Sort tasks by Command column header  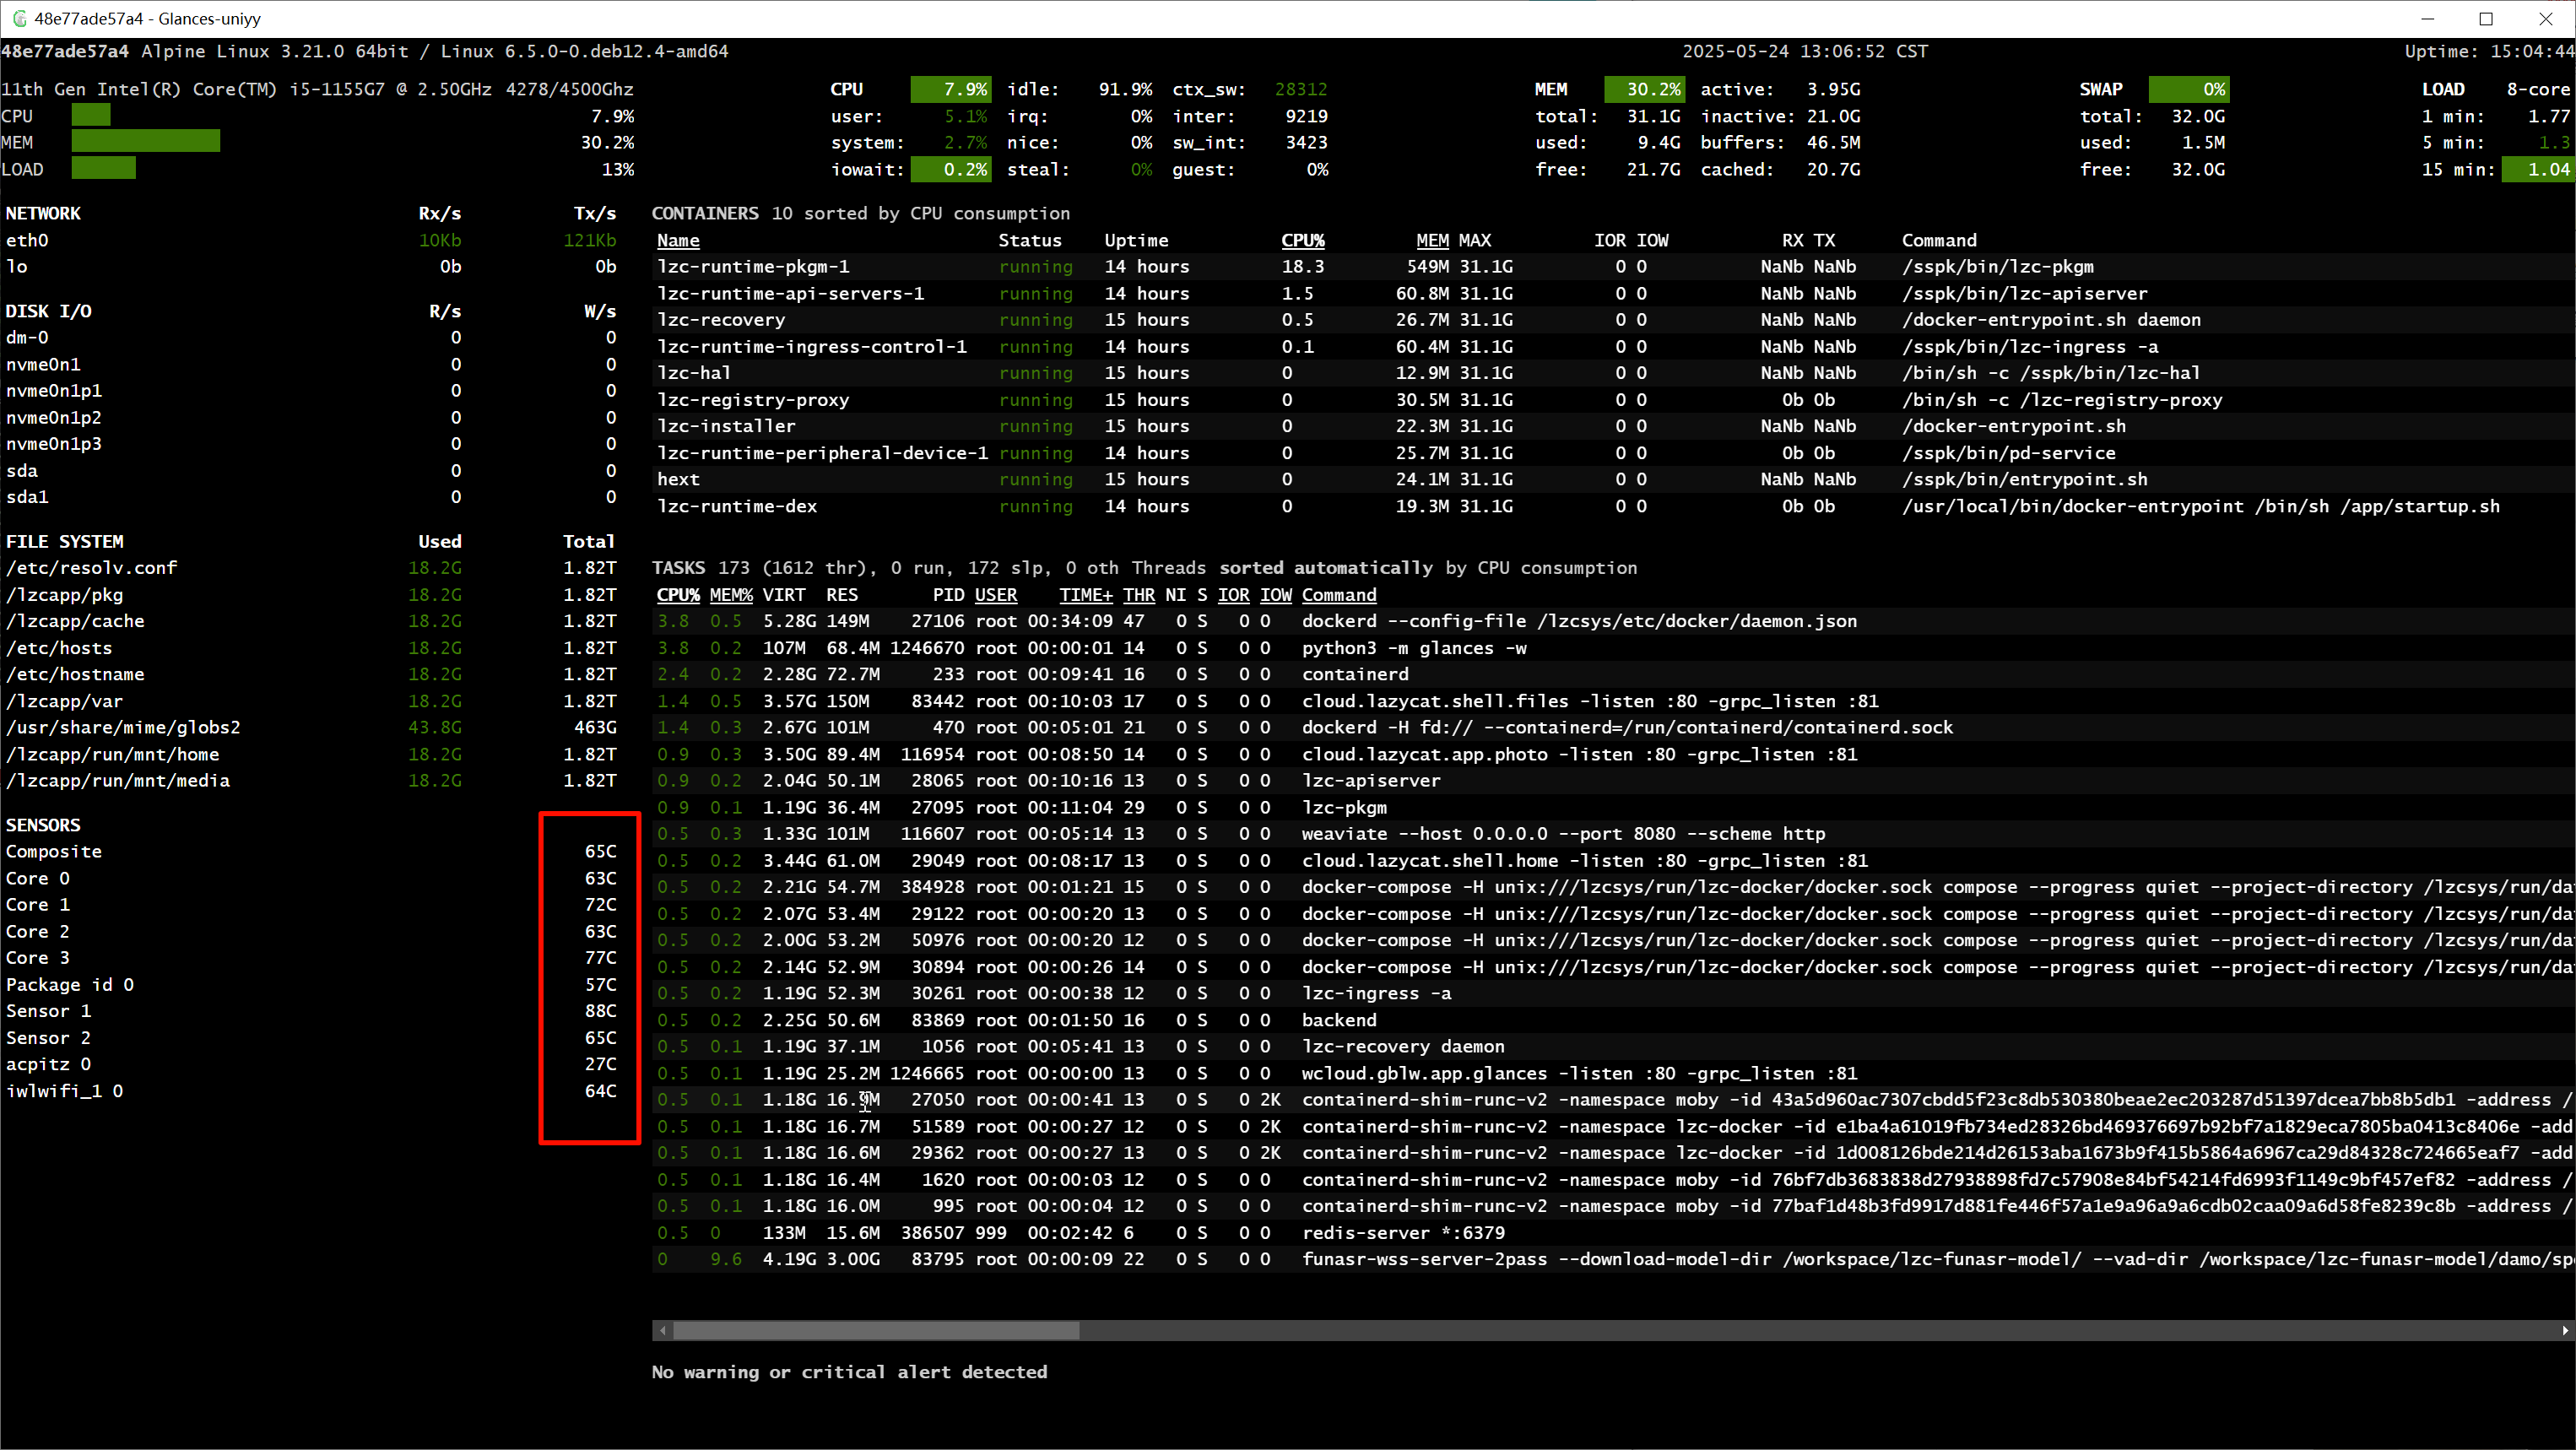(x=1339, y=595)
